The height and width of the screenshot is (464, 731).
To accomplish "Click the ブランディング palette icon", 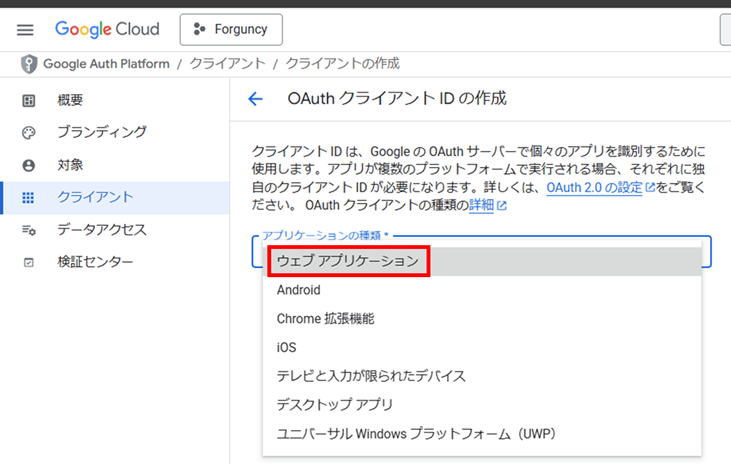I will 28,133.
